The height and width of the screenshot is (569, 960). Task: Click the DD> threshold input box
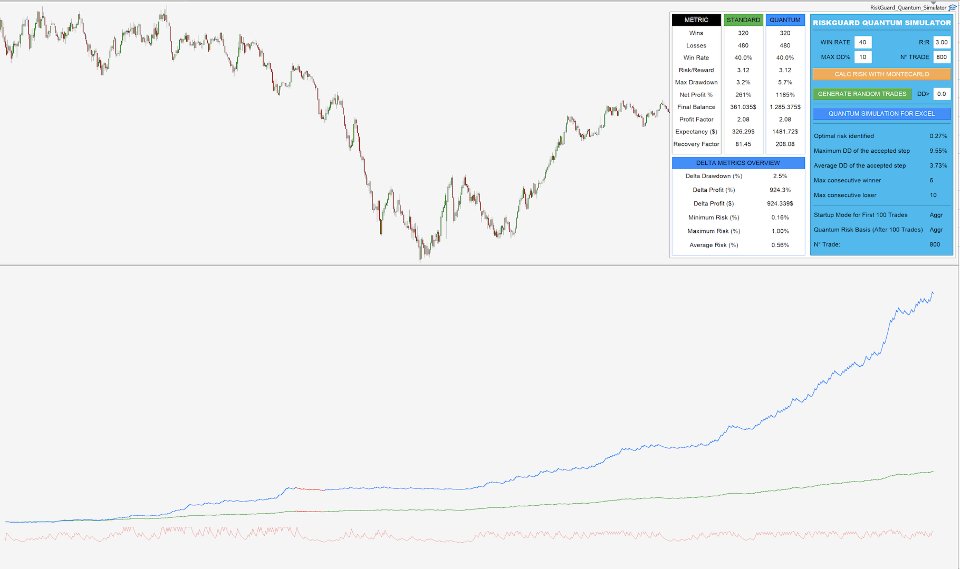(x=941, y=93)
